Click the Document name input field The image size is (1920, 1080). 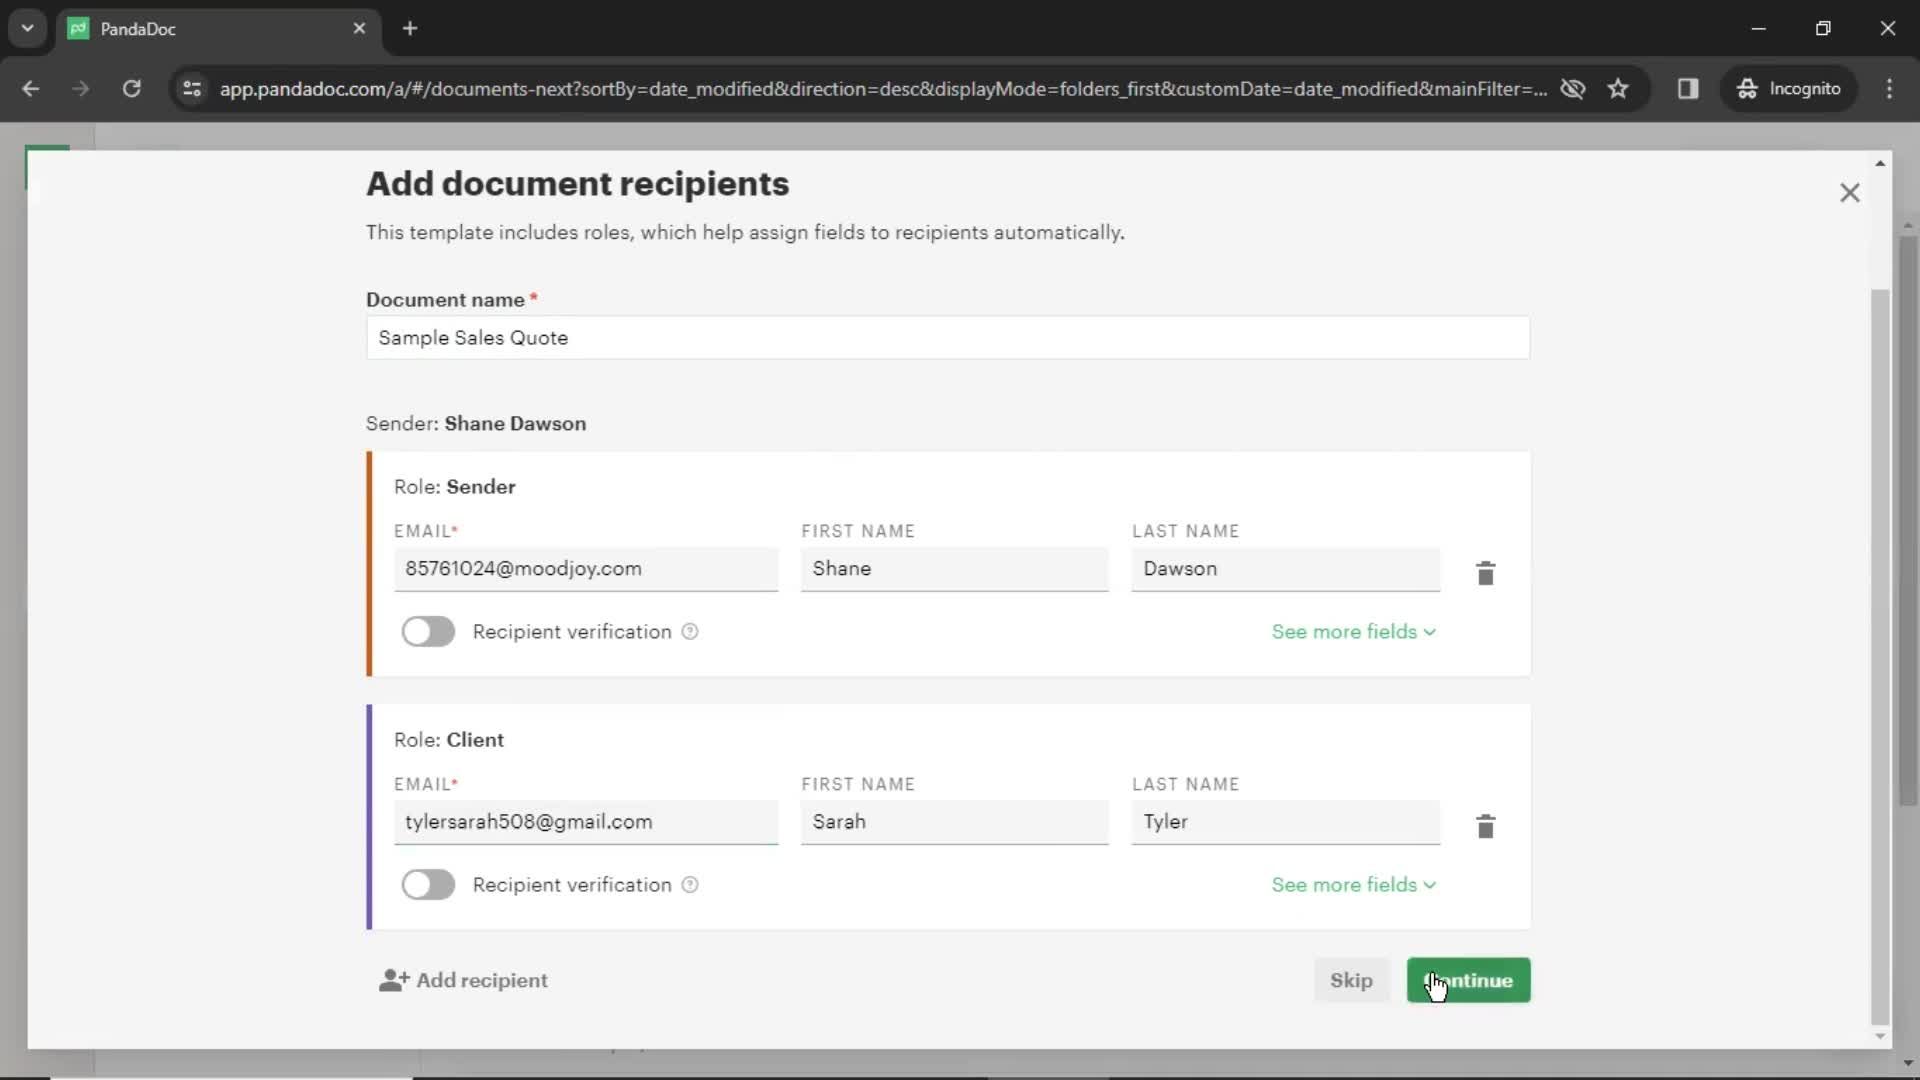pos(945,338)
